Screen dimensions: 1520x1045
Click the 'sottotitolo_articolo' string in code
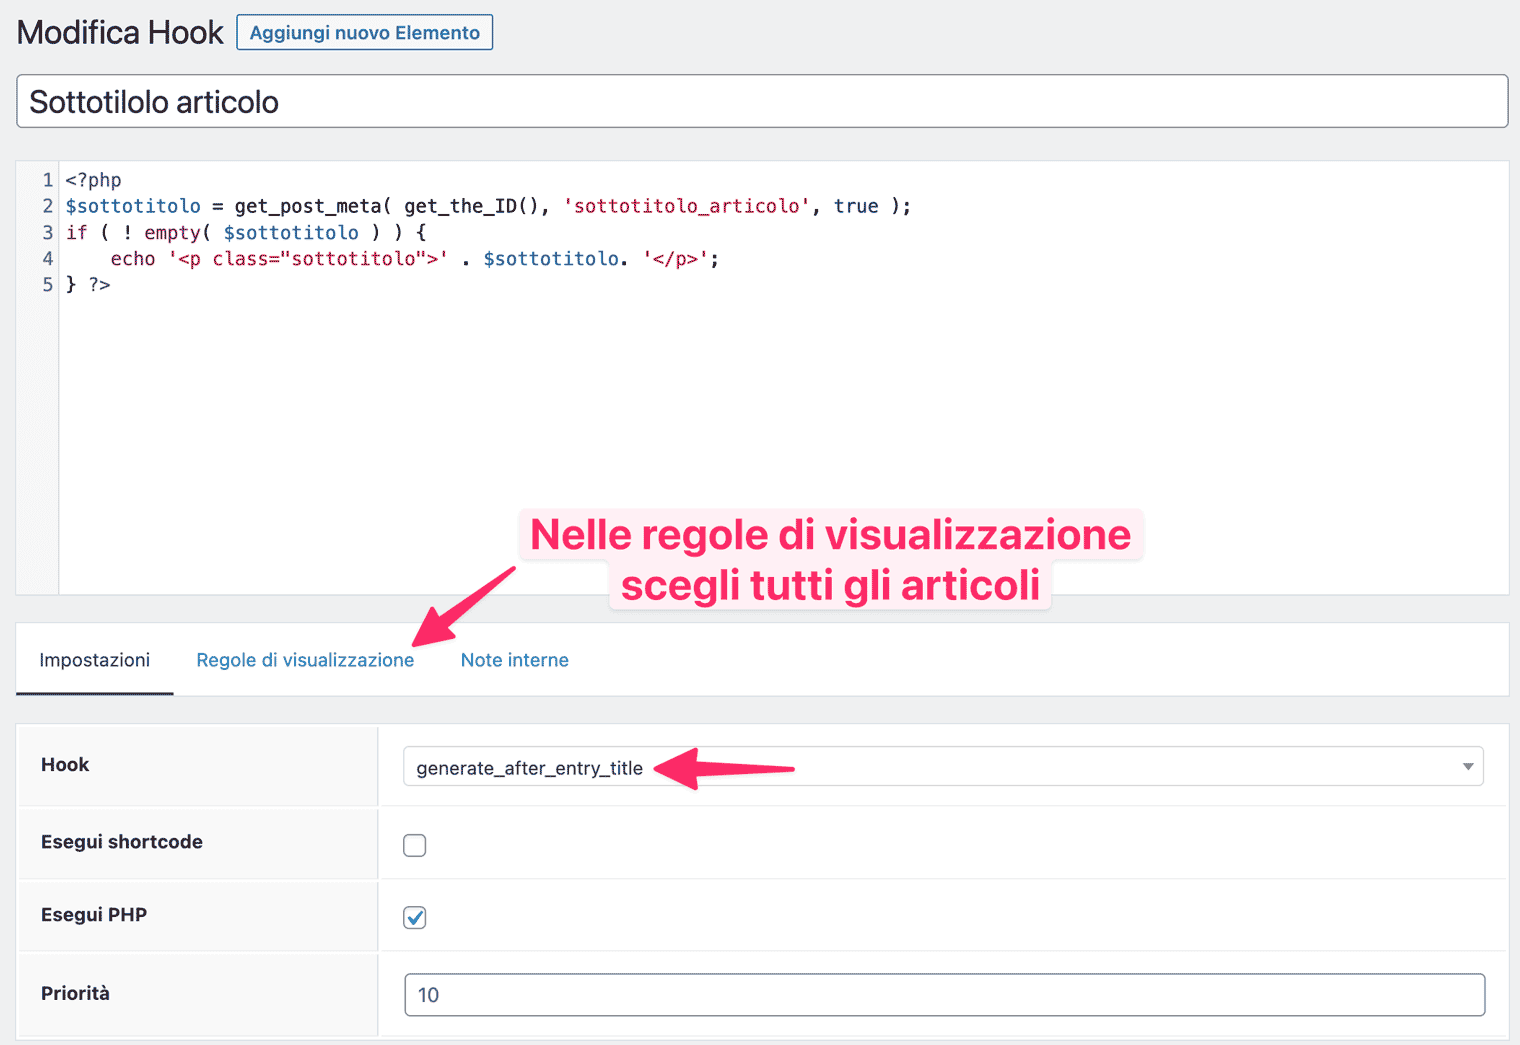point(686,206)
